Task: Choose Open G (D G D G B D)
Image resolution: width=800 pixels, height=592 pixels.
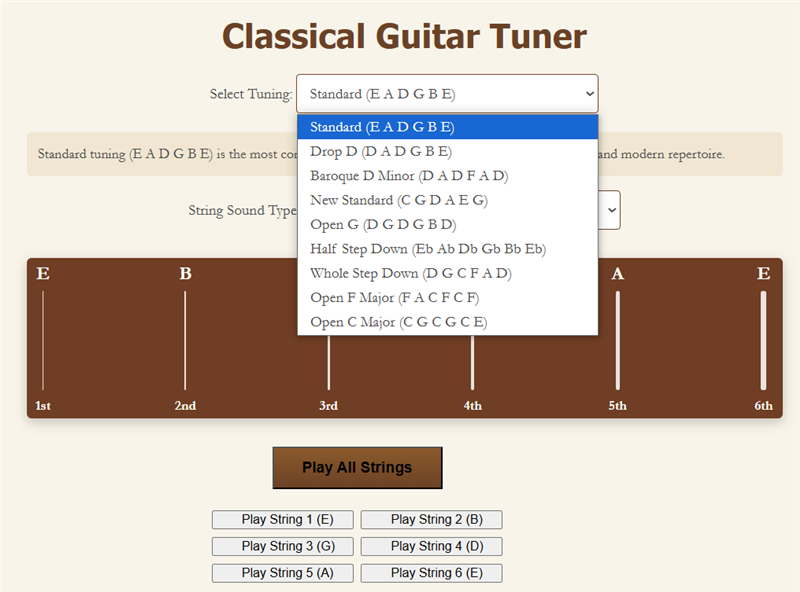Action: [x=447, y=225]
